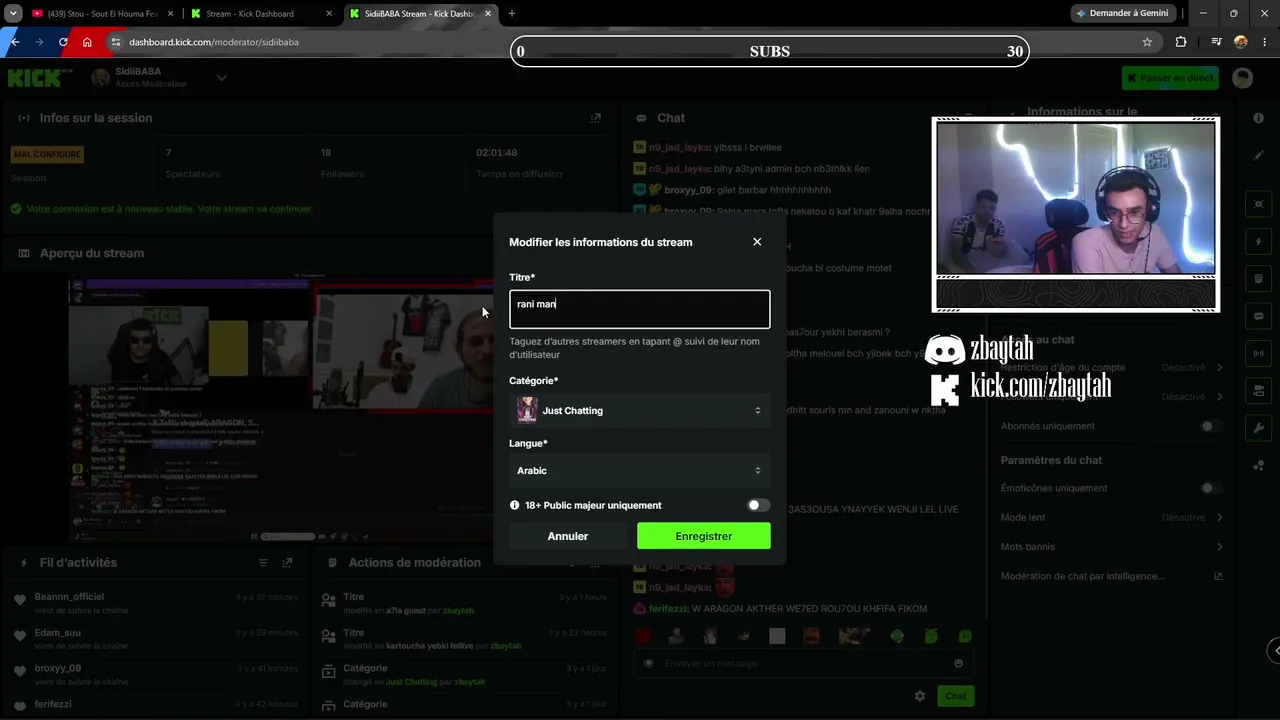This screenshot has height=720, width=1280.
Task: Open the browser extensions menu
Action: pyautogui.click(x=1181, y=42)
